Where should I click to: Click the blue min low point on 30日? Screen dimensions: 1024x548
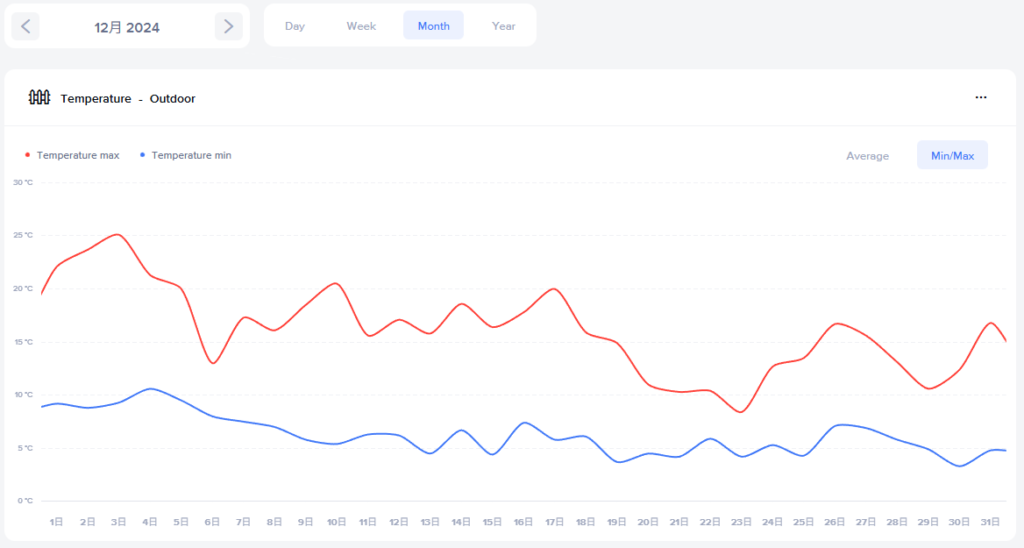tap(960, 466)
